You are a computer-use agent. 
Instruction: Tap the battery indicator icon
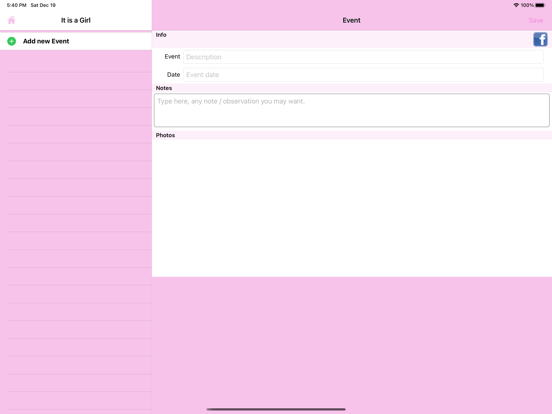click(540, 5)
